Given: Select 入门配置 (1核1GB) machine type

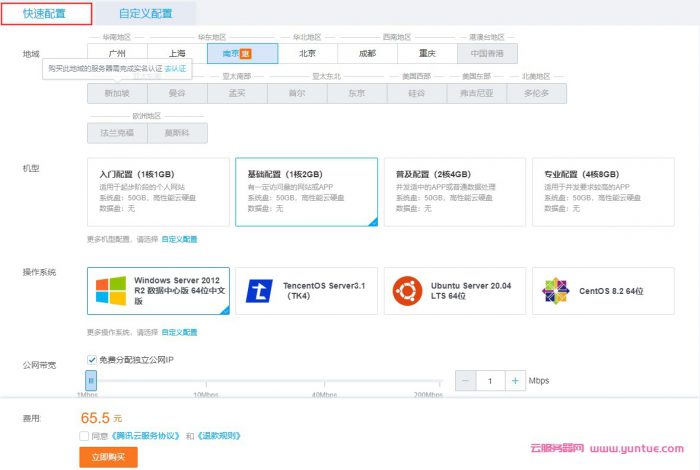Looking at the screenshot, I should coord(158,192).
